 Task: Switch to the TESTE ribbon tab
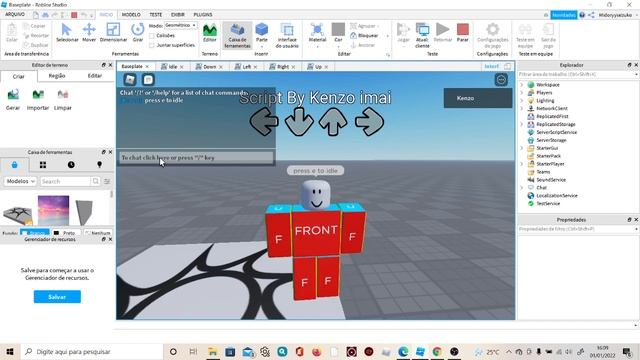156,15
